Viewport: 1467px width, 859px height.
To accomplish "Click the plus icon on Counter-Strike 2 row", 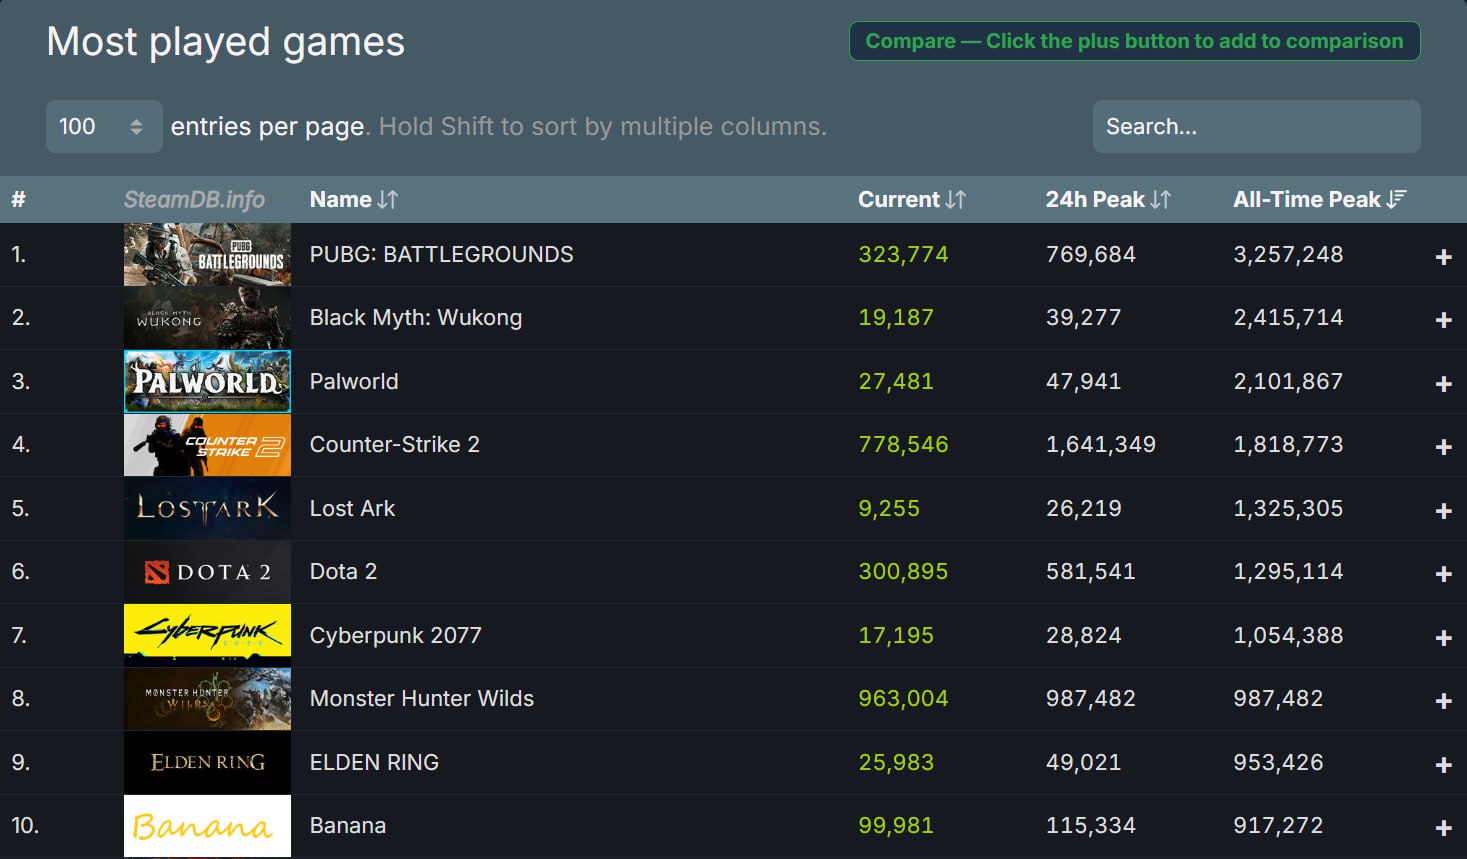I will click(x=1443, y=447).
